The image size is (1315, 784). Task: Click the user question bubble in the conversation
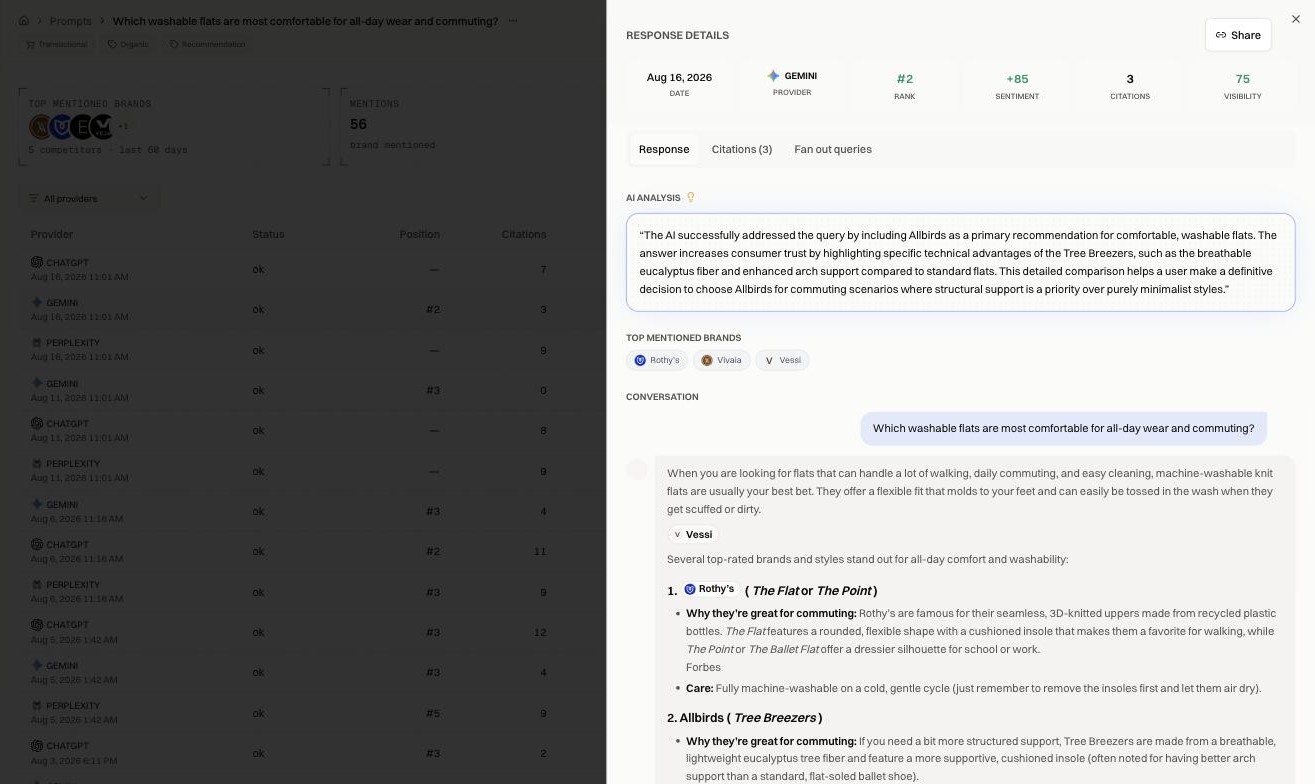[x=1063, y=428]
